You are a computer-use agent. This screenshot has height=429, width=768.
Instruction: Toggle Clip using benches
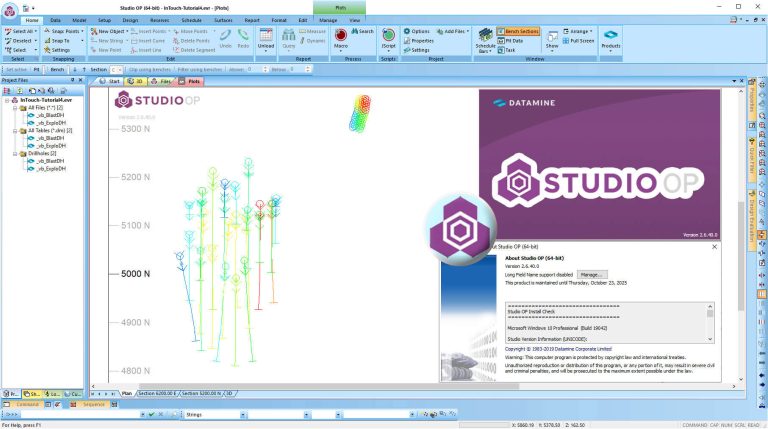149,70
